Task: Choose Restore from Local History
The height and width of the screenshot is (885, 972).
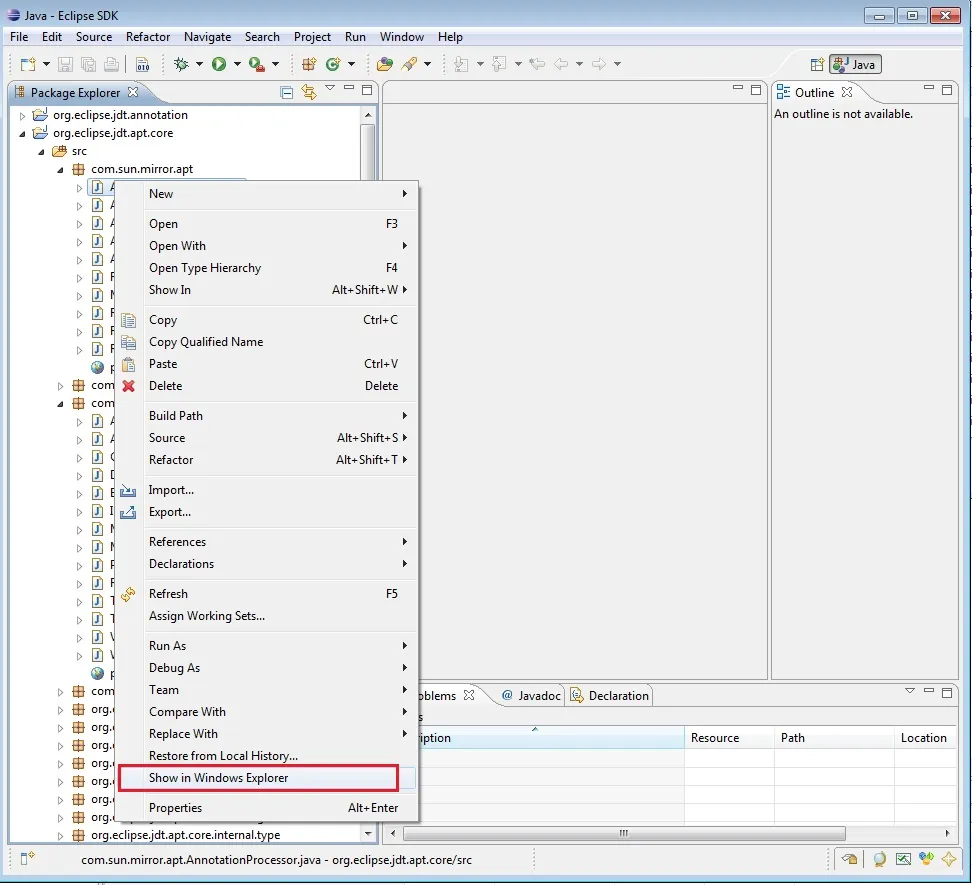Action: click(267, 755)
